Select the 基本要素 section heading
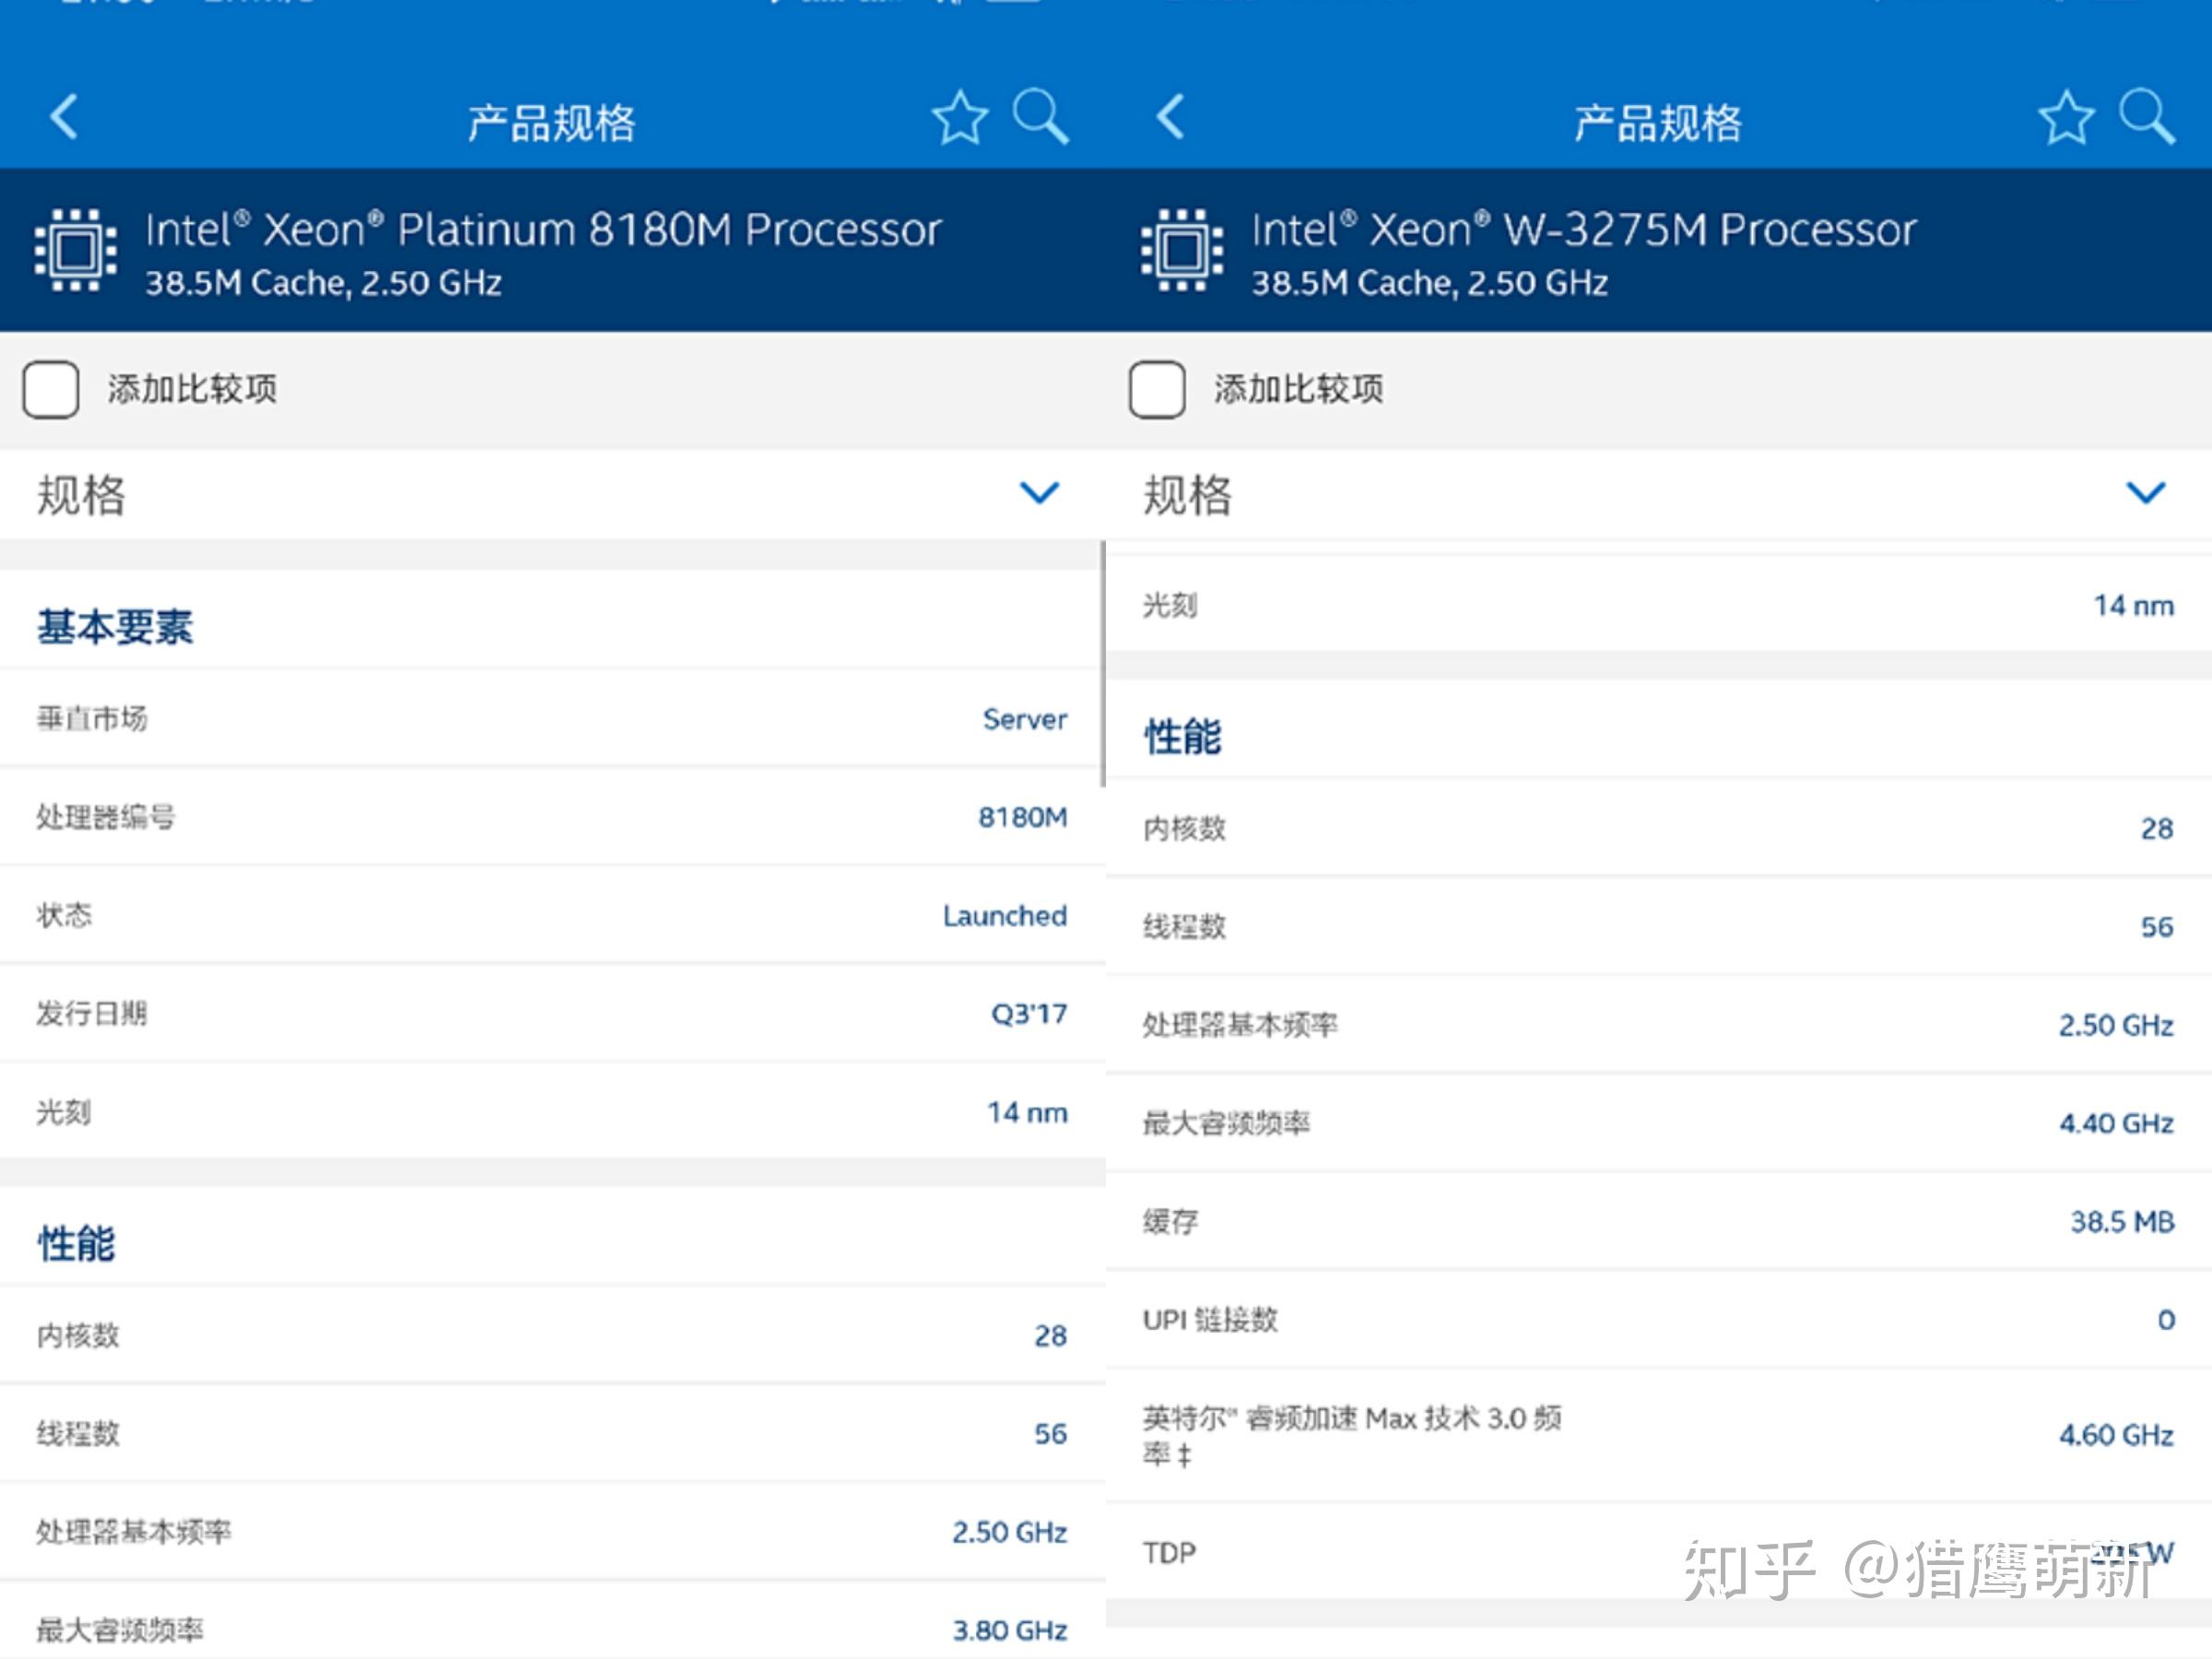 click(115, 627)
